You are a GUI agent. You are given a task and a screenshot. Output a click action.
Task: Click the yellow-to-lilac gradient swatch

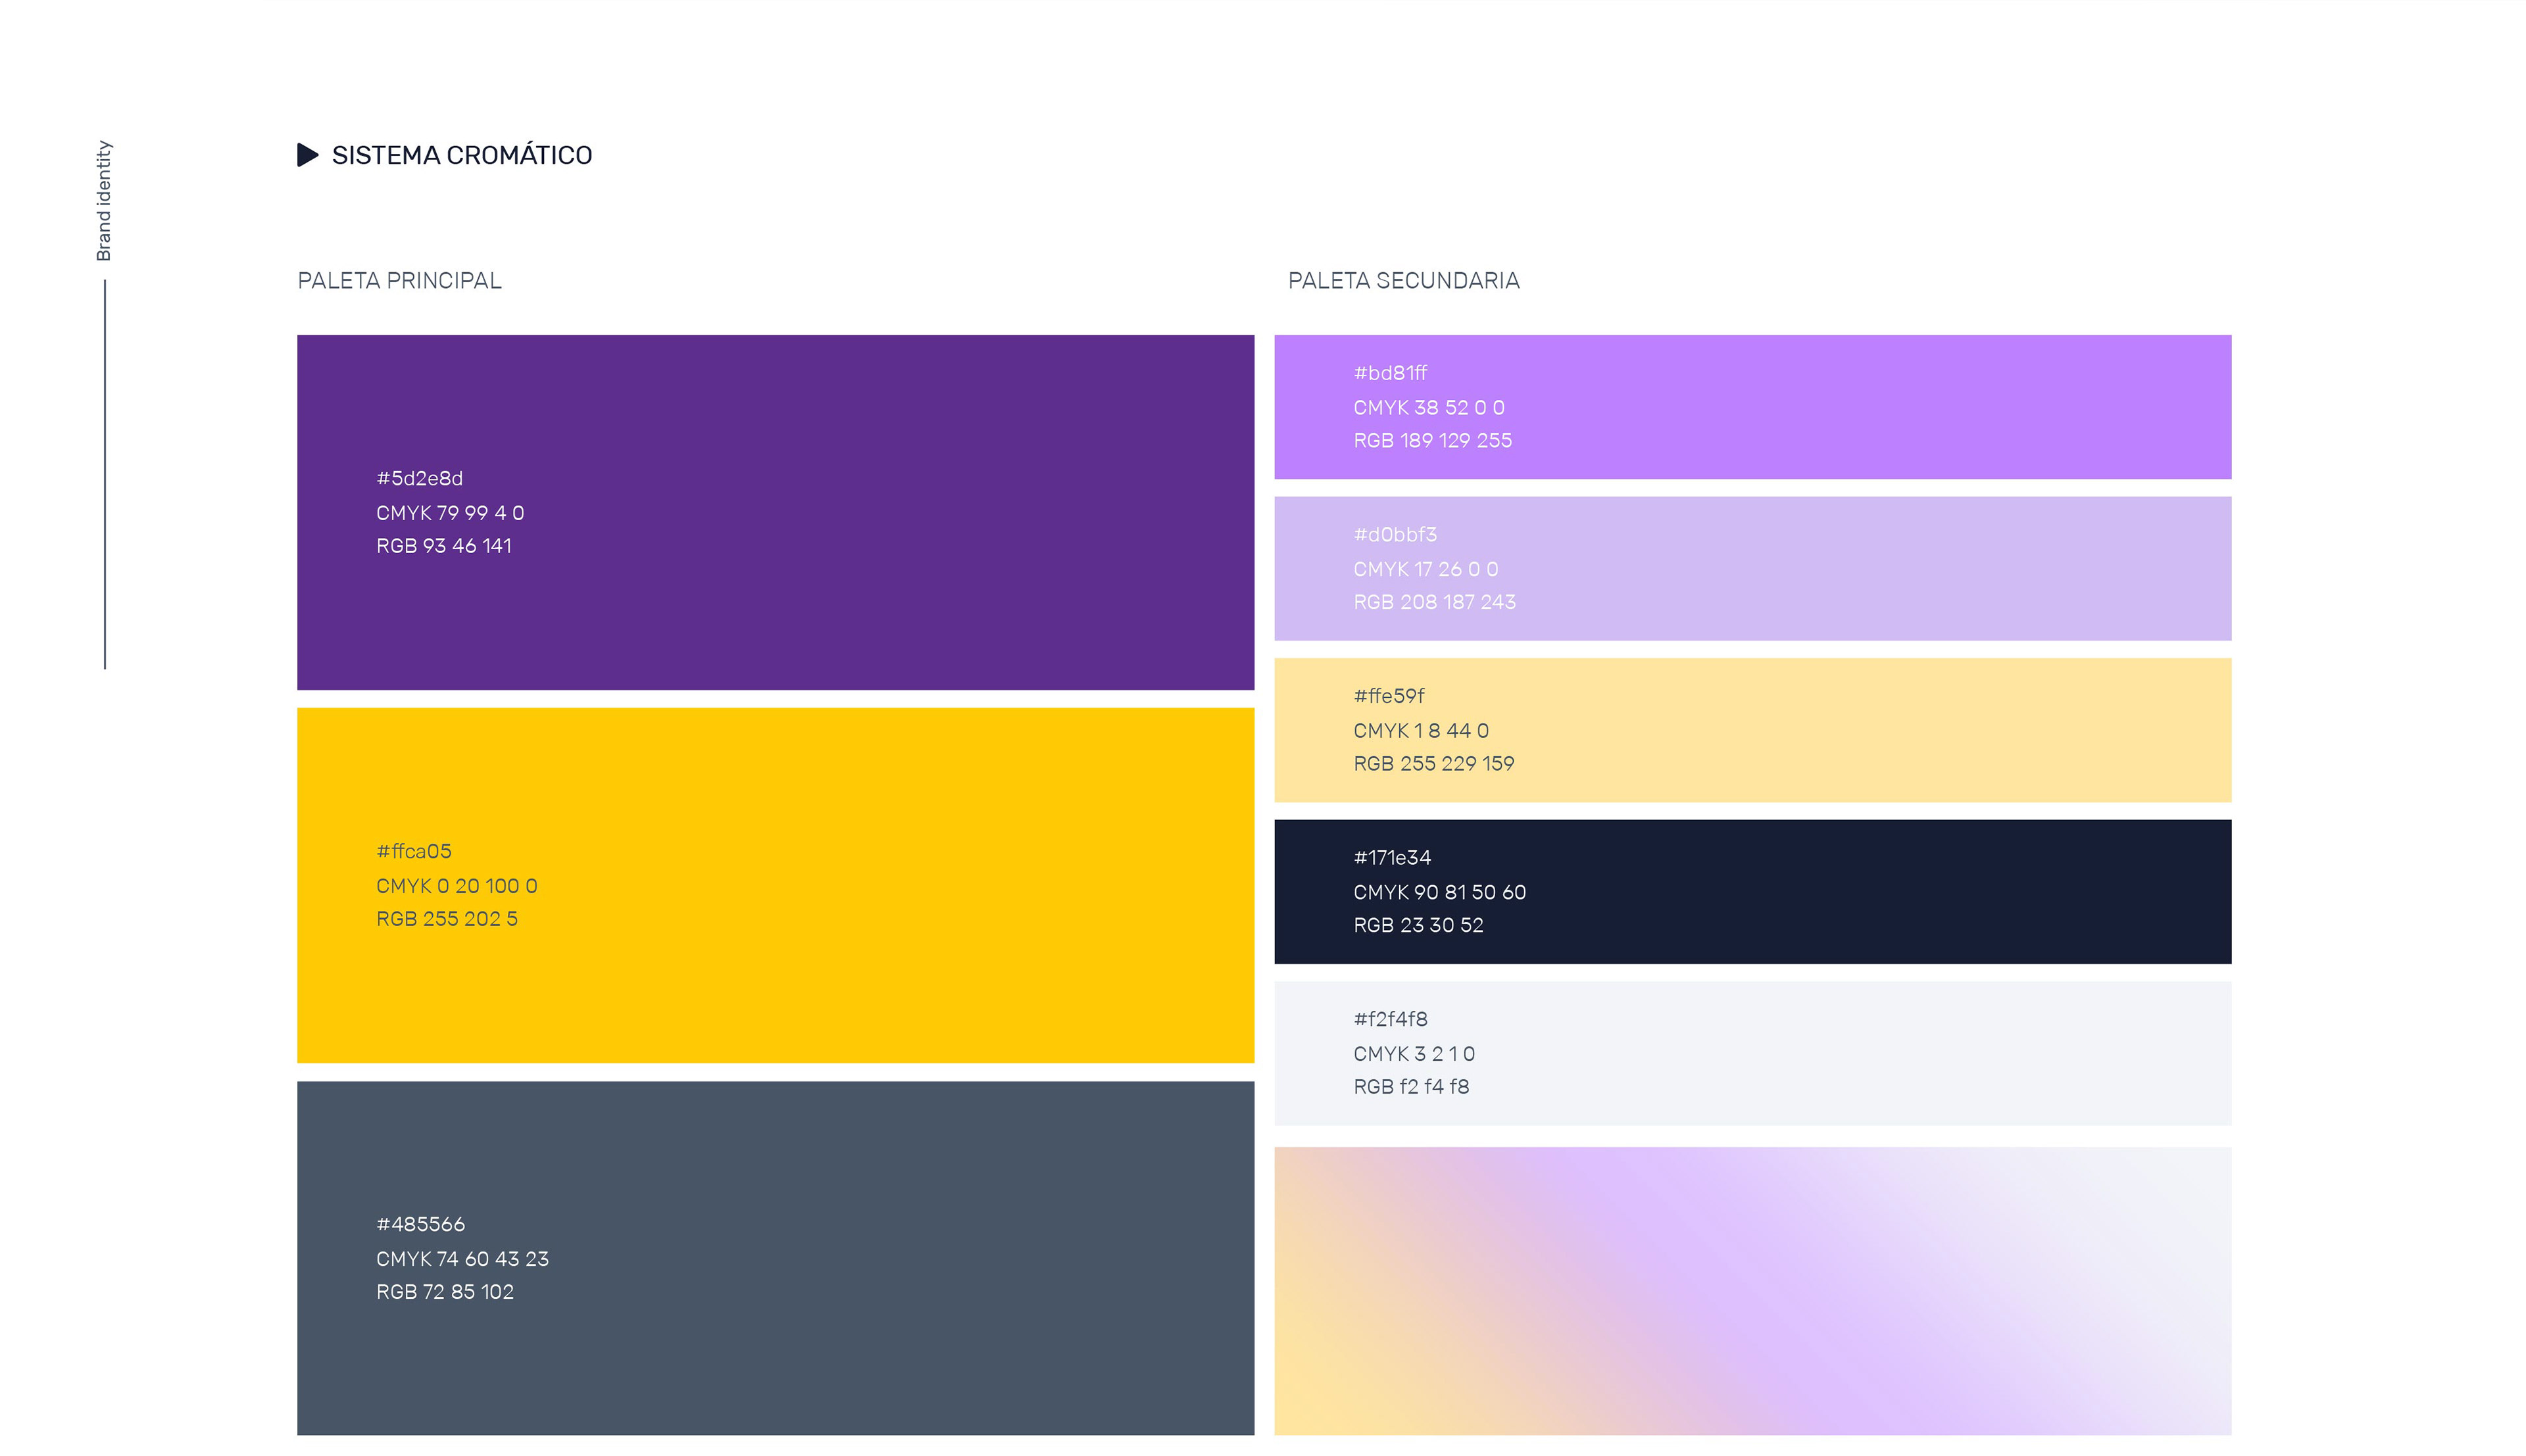pos(1752,1290)
